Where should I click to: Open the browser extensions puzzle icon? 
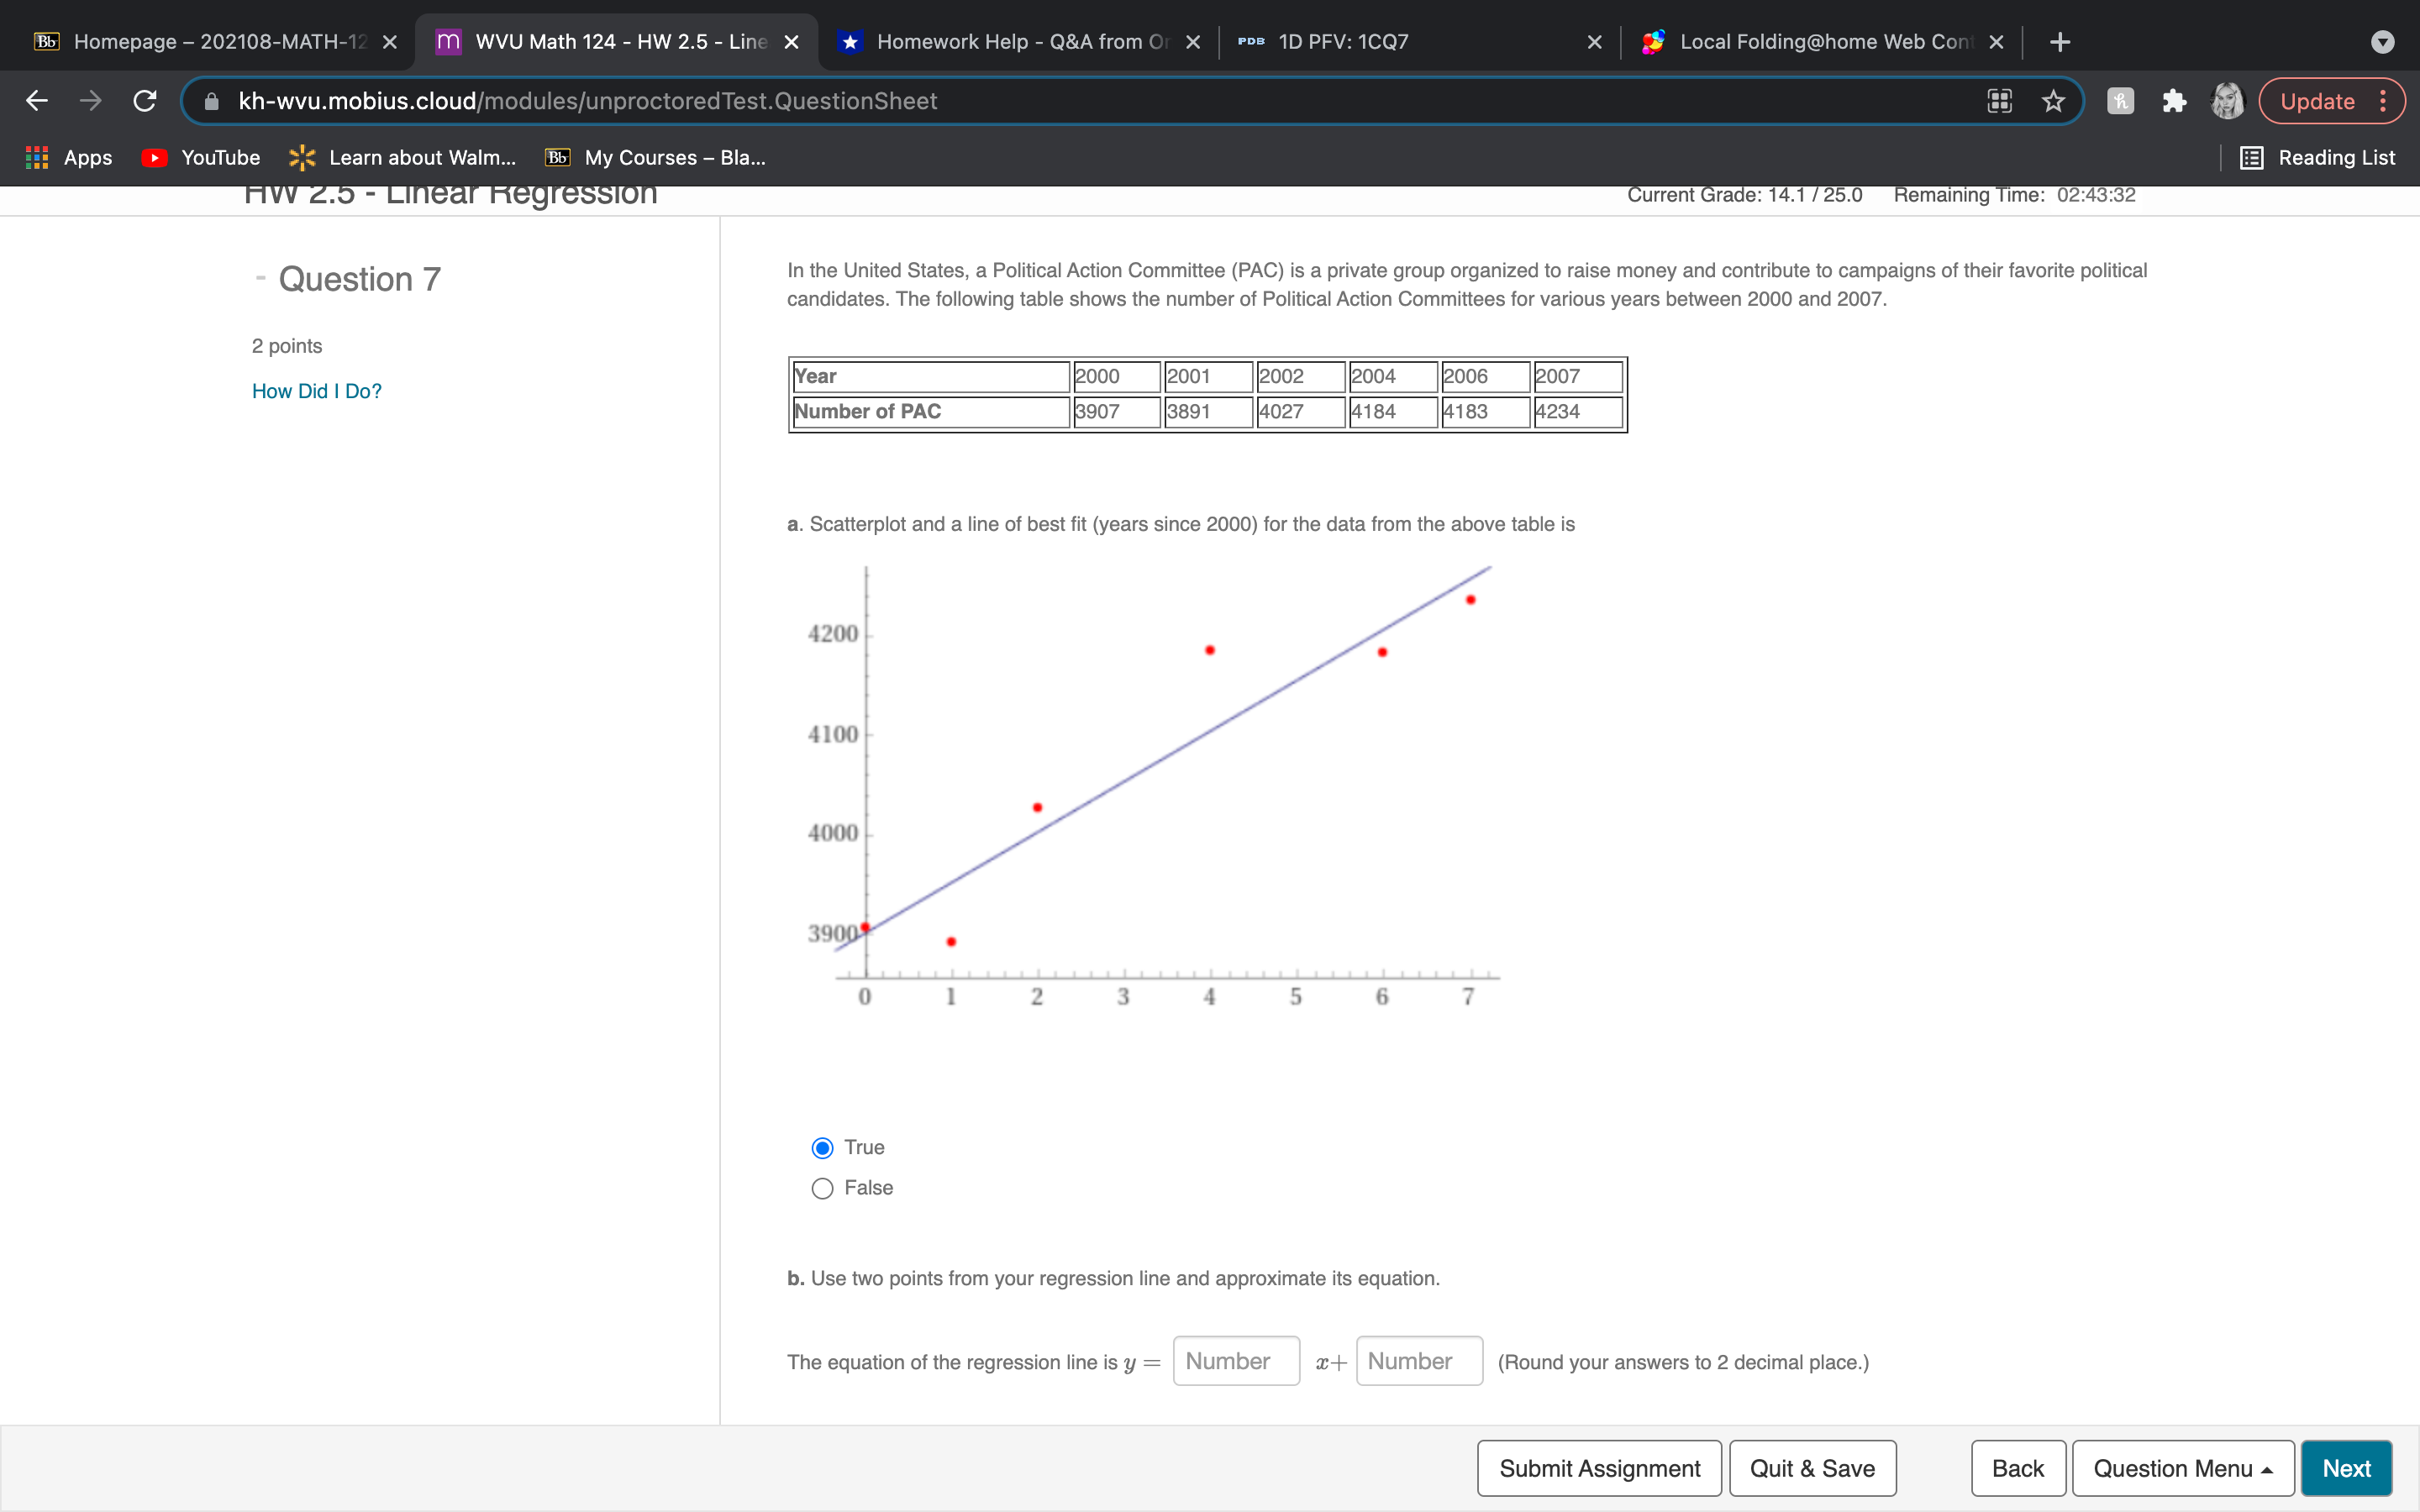2174,100
